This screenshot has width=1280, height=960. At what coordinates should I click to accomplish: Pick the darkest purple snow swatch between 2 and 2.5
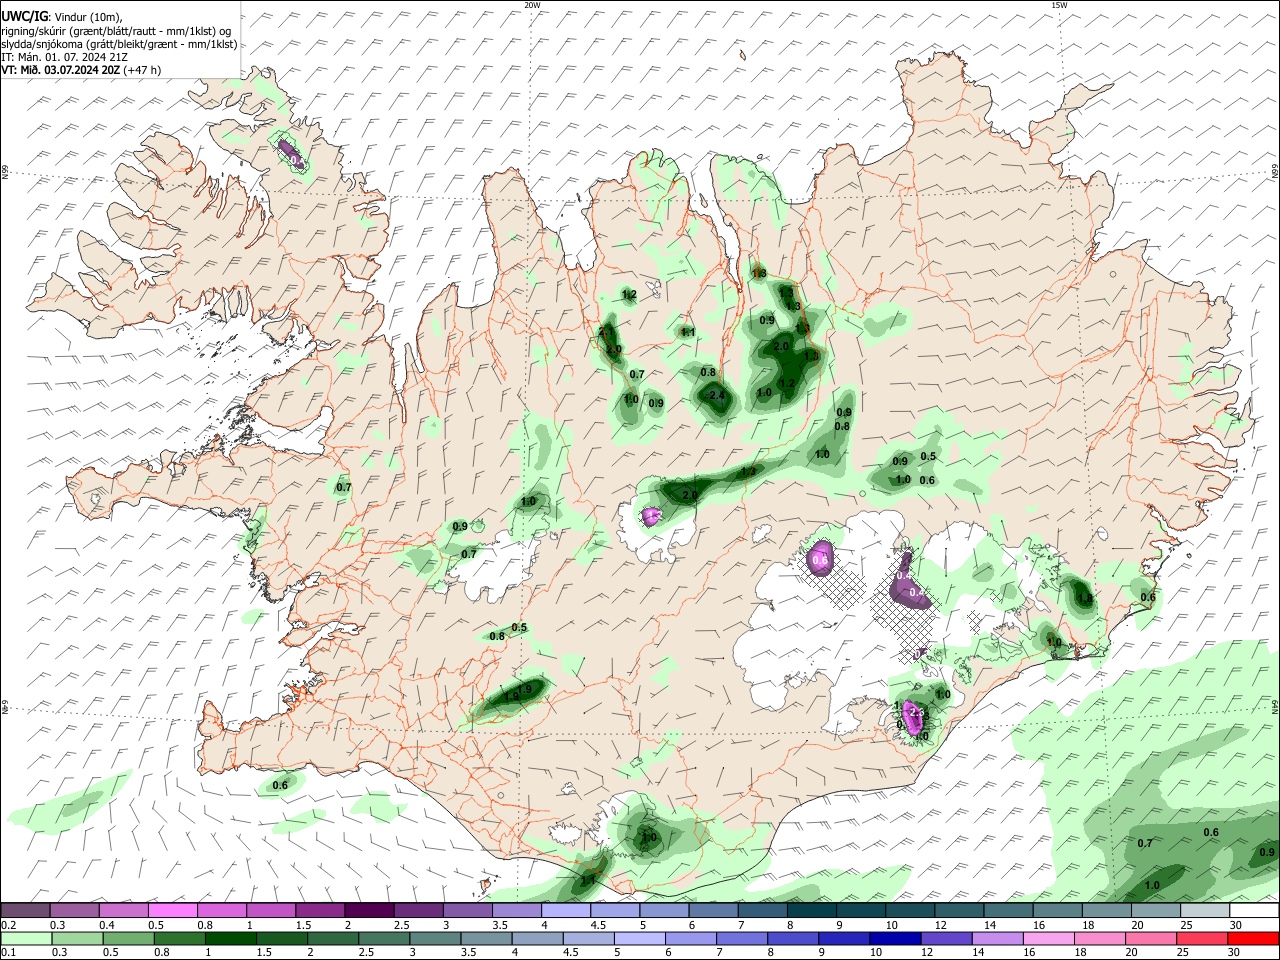coord(368,911)
